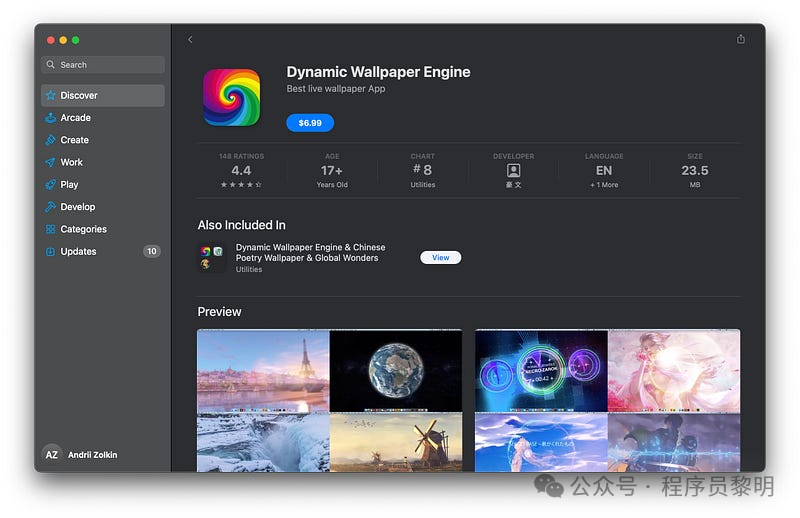Image resolution: width=800 pixels, height=518 pixels.
Task: Click the AZ account avatar
Action: click(x=52, y=454)
